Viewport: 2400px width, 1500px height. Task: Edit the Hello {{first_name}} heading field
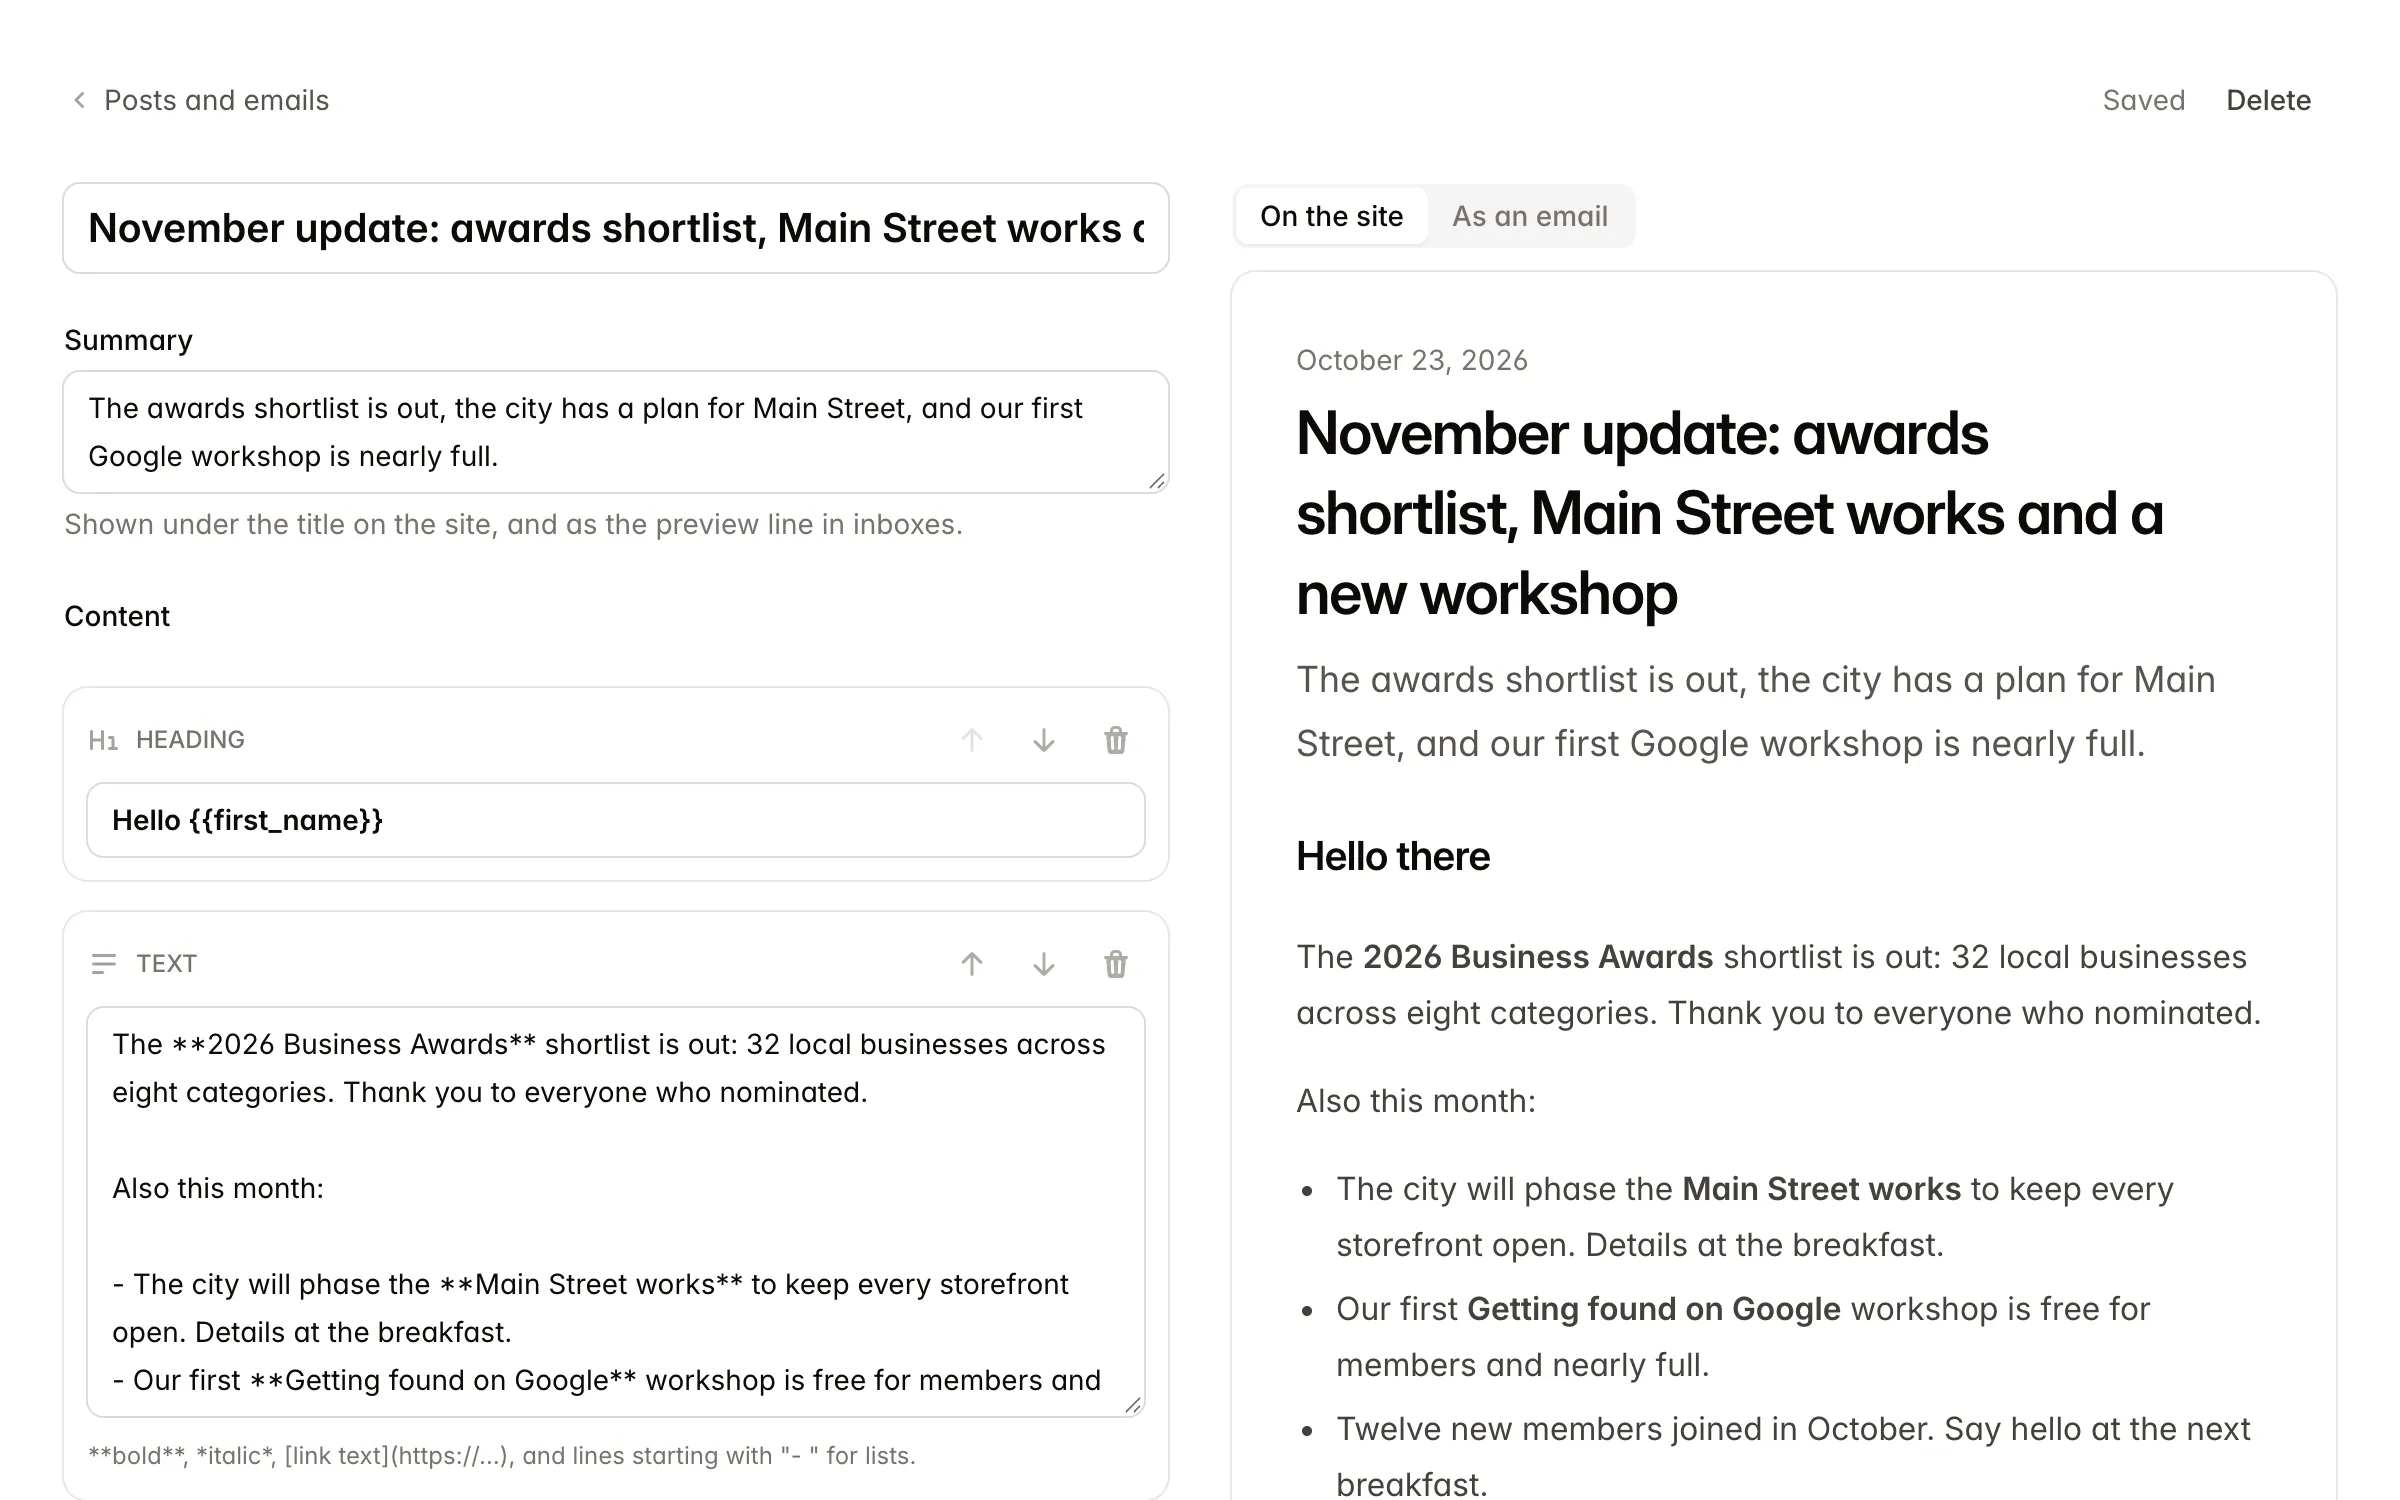(616, 820)
